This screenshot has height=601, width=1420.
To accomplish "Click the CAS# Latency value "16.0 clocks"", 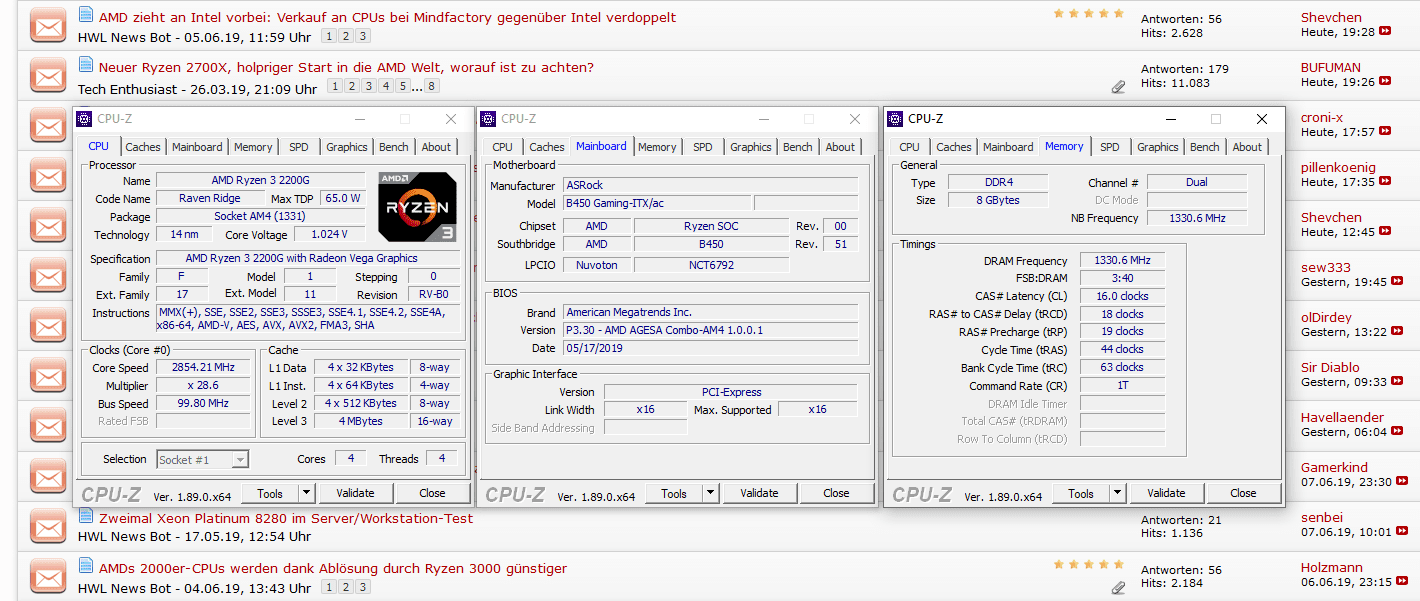I will (1122, 296).
